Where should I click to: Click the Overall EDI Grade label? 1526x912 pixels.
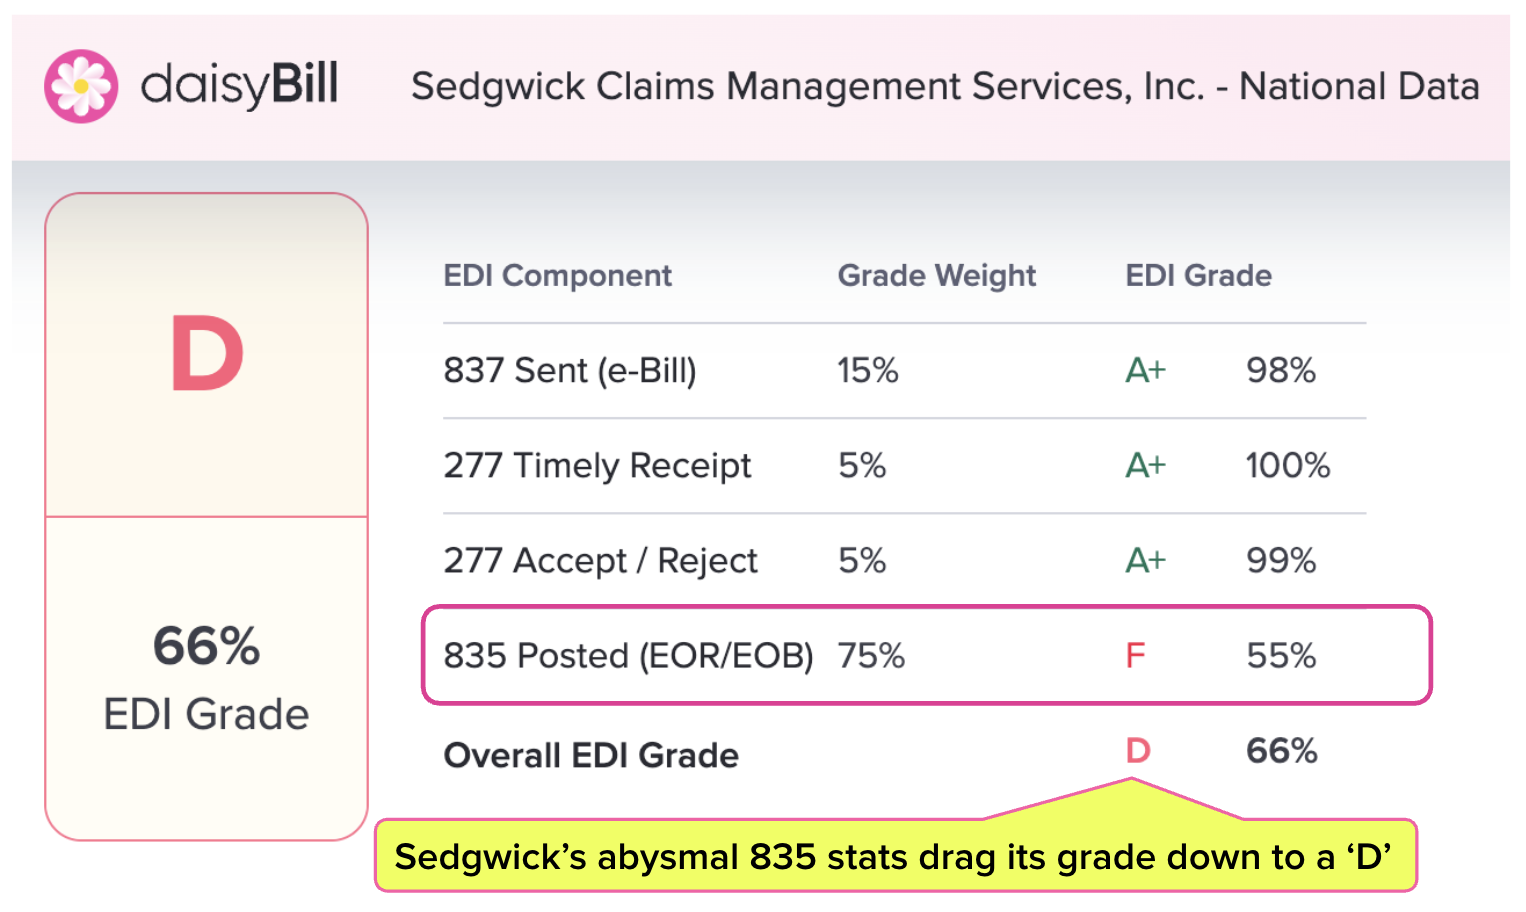pyautogui.click(x=591, y=756)
